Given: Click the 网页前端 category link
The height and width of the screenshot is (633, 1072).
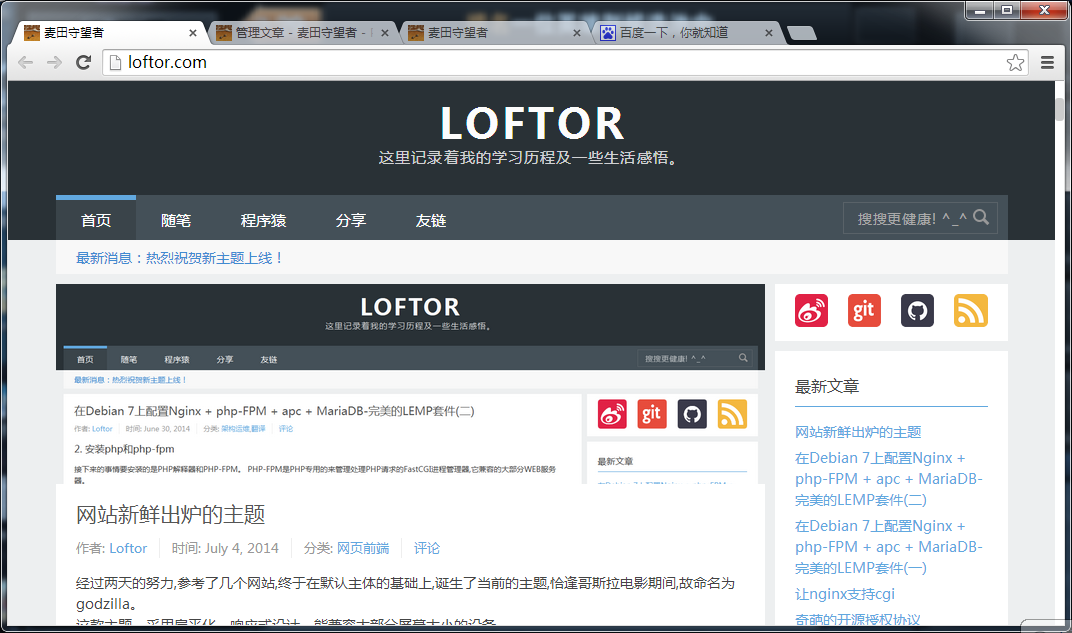Looking at the screenshot, I should [x=362, y=548].
